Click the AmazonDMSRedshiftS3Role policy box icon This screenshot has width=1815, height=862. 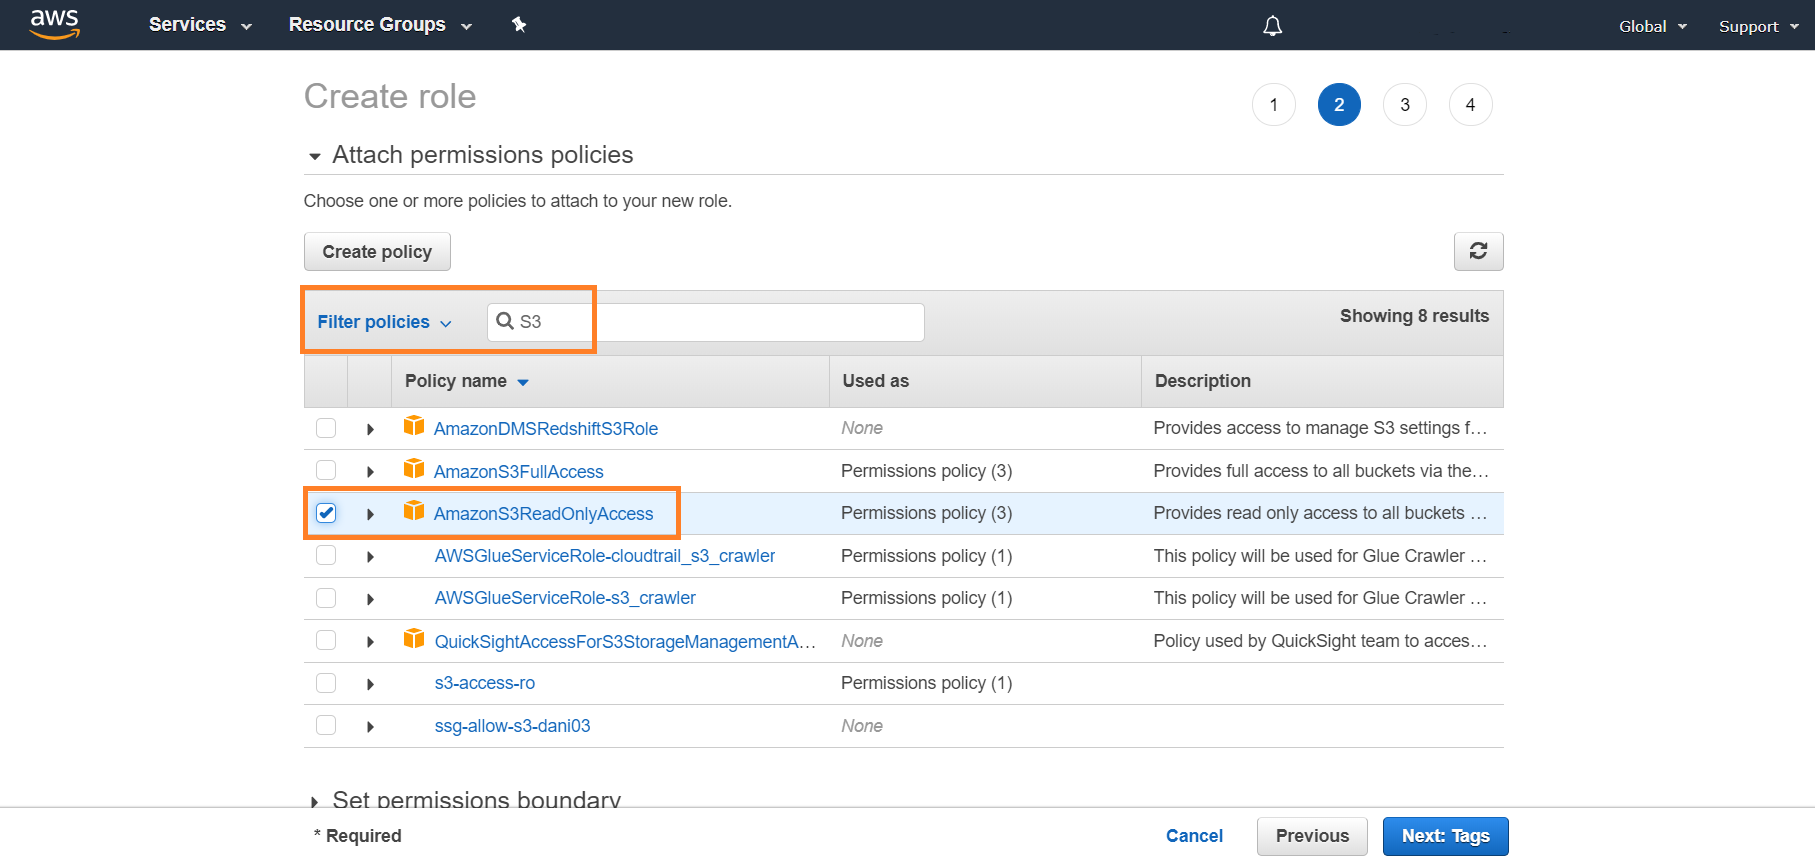point(414,426)
